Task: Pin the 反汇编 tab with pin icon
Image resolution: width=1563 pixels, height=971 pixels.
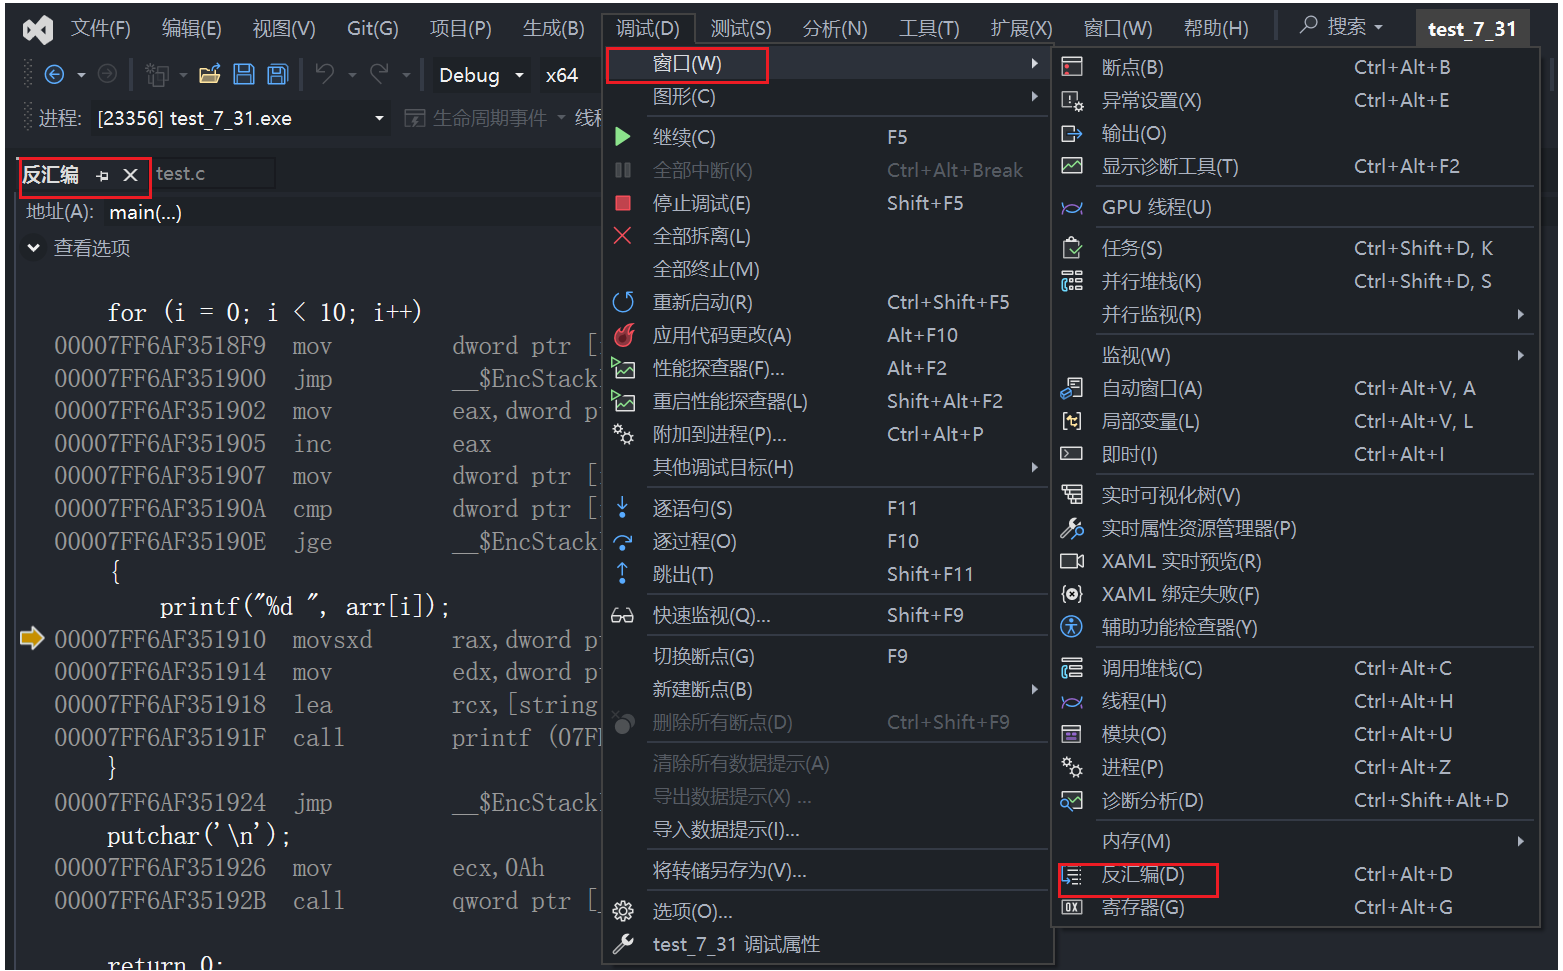Action: point(102,175)
